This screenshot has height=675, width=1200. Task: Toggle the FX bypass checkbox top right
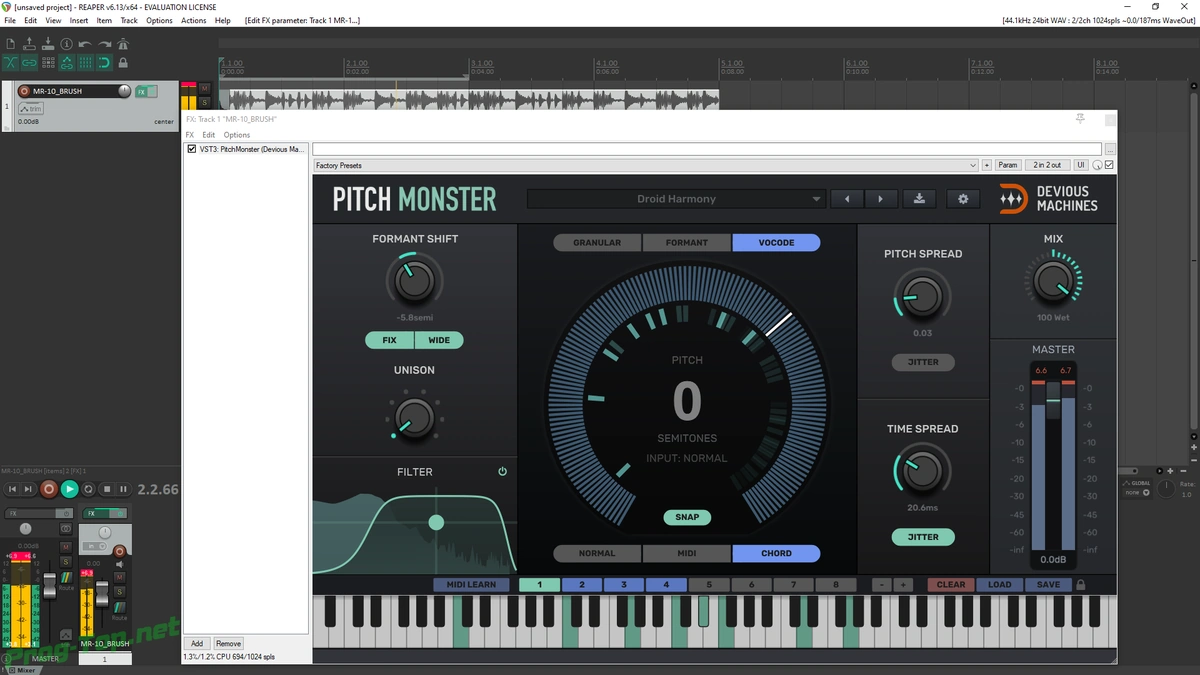(x=1109, y=165)
